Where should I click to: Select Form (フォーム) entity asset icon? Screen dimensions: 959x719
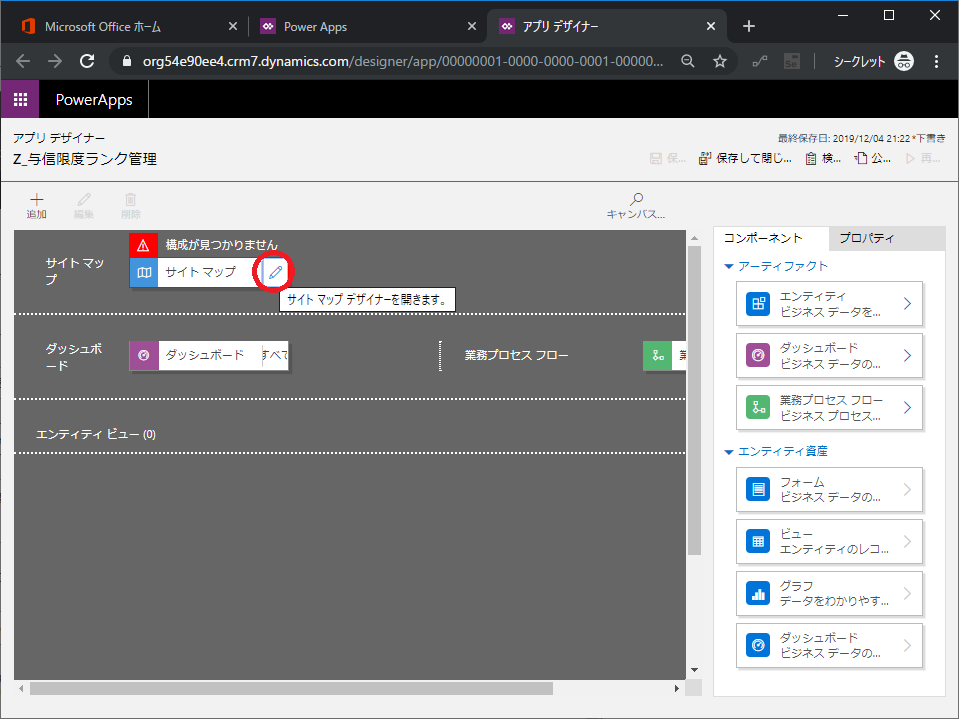pos(758,489)
